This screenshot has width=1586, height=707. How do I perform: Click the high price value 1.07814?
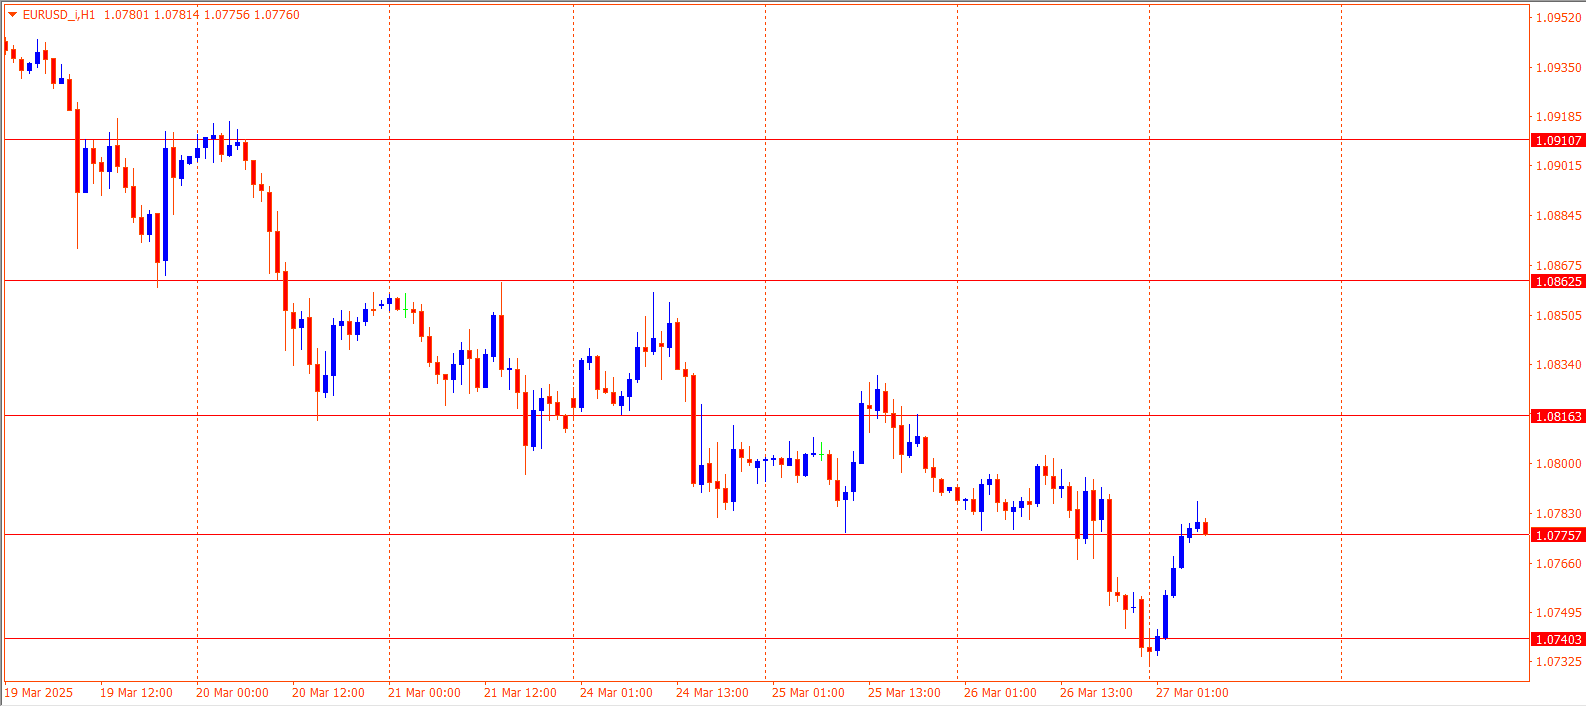tap(176, 15)
